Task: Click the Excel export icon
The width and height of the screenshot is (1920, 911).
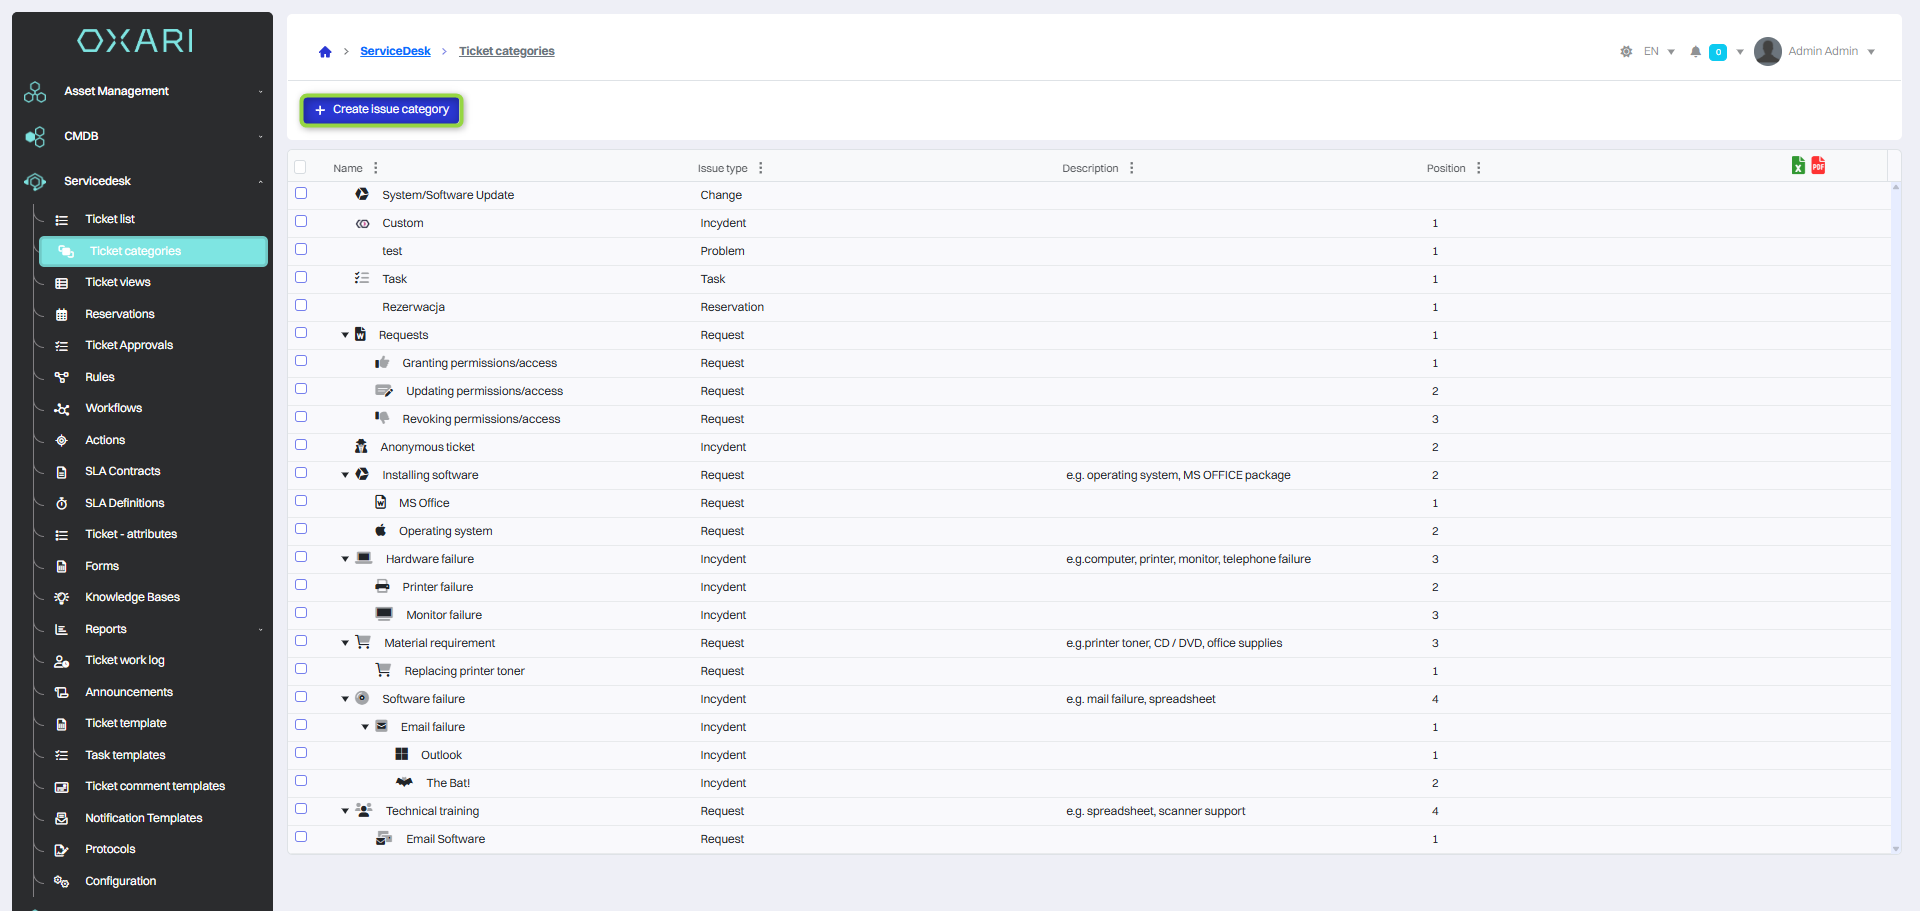Action: pyautogui.click(x=1798, y=166)
